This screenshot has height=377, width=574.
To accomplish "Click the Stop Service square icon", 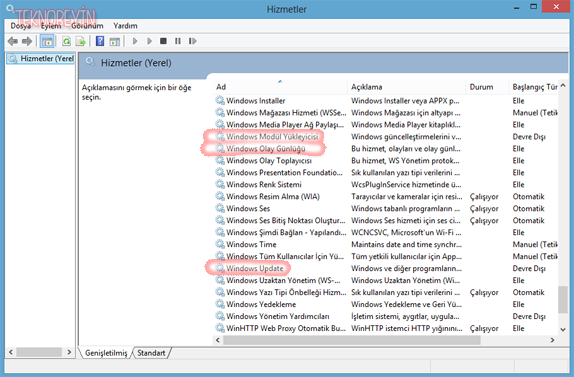I will 163,41.
